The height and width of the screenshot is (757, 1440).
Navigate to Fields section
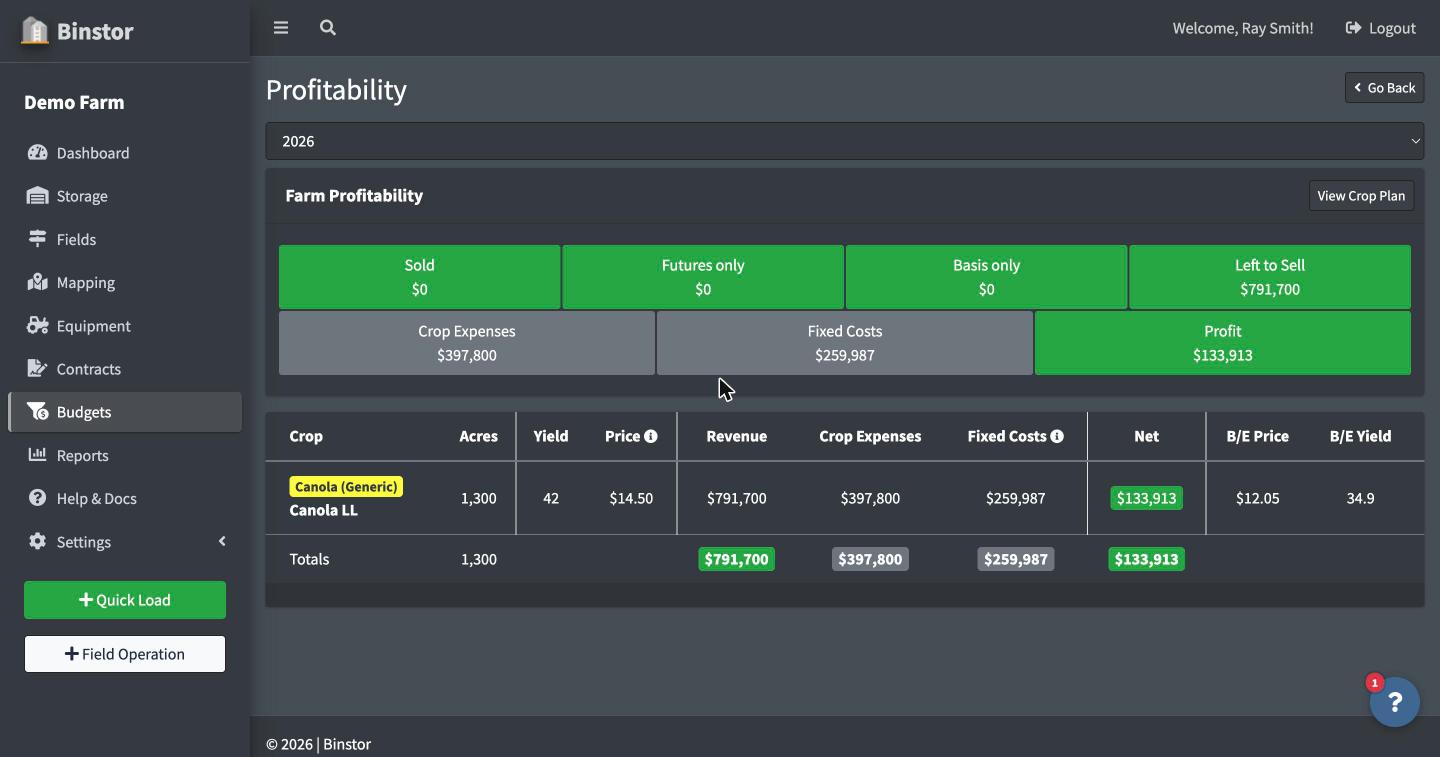[125, 239]
